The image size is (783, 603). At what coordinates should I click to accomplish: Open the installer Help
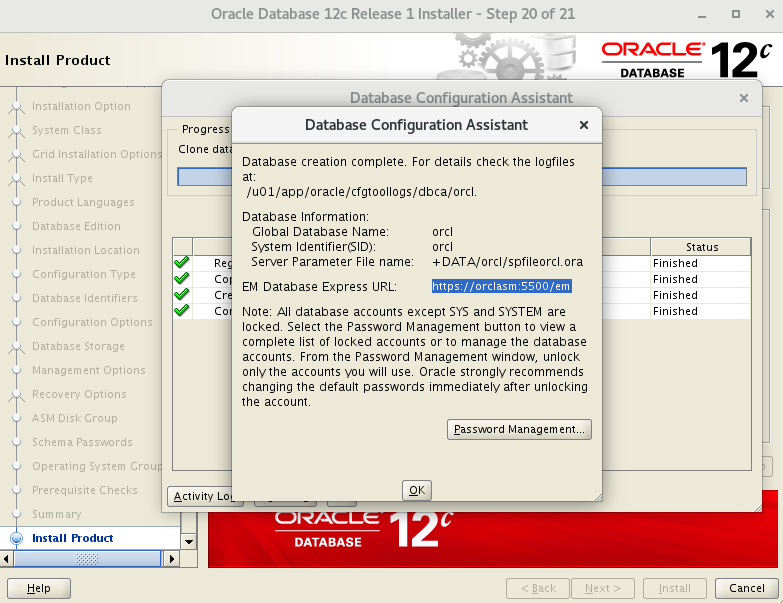[x=39, y=588]
